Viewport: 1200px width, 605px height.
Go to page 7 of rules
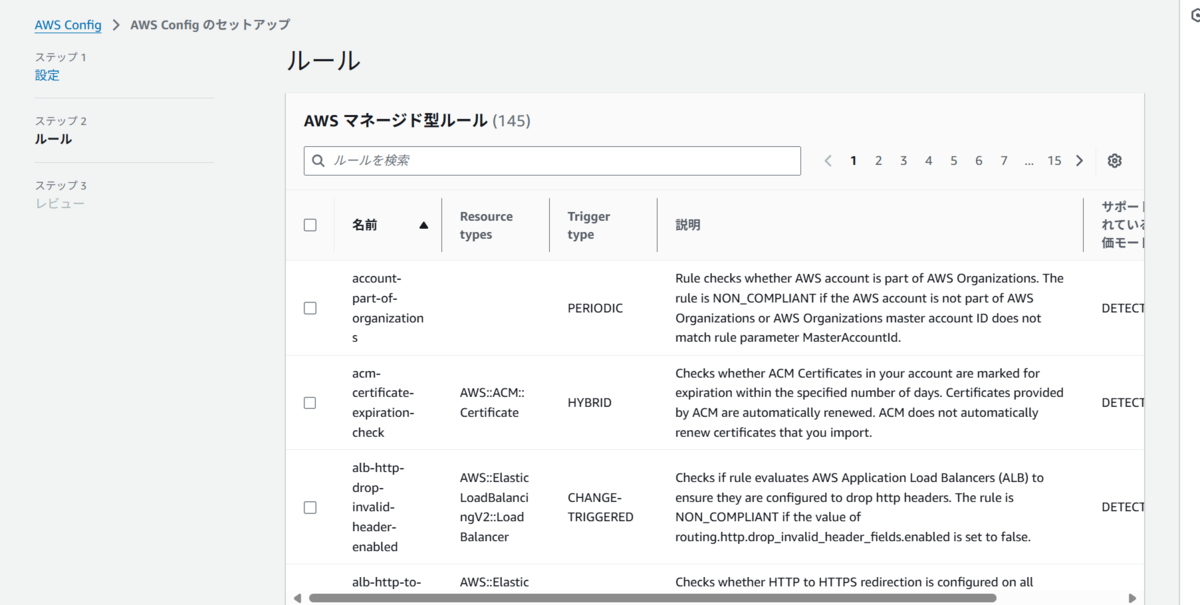coord(1004,161)
